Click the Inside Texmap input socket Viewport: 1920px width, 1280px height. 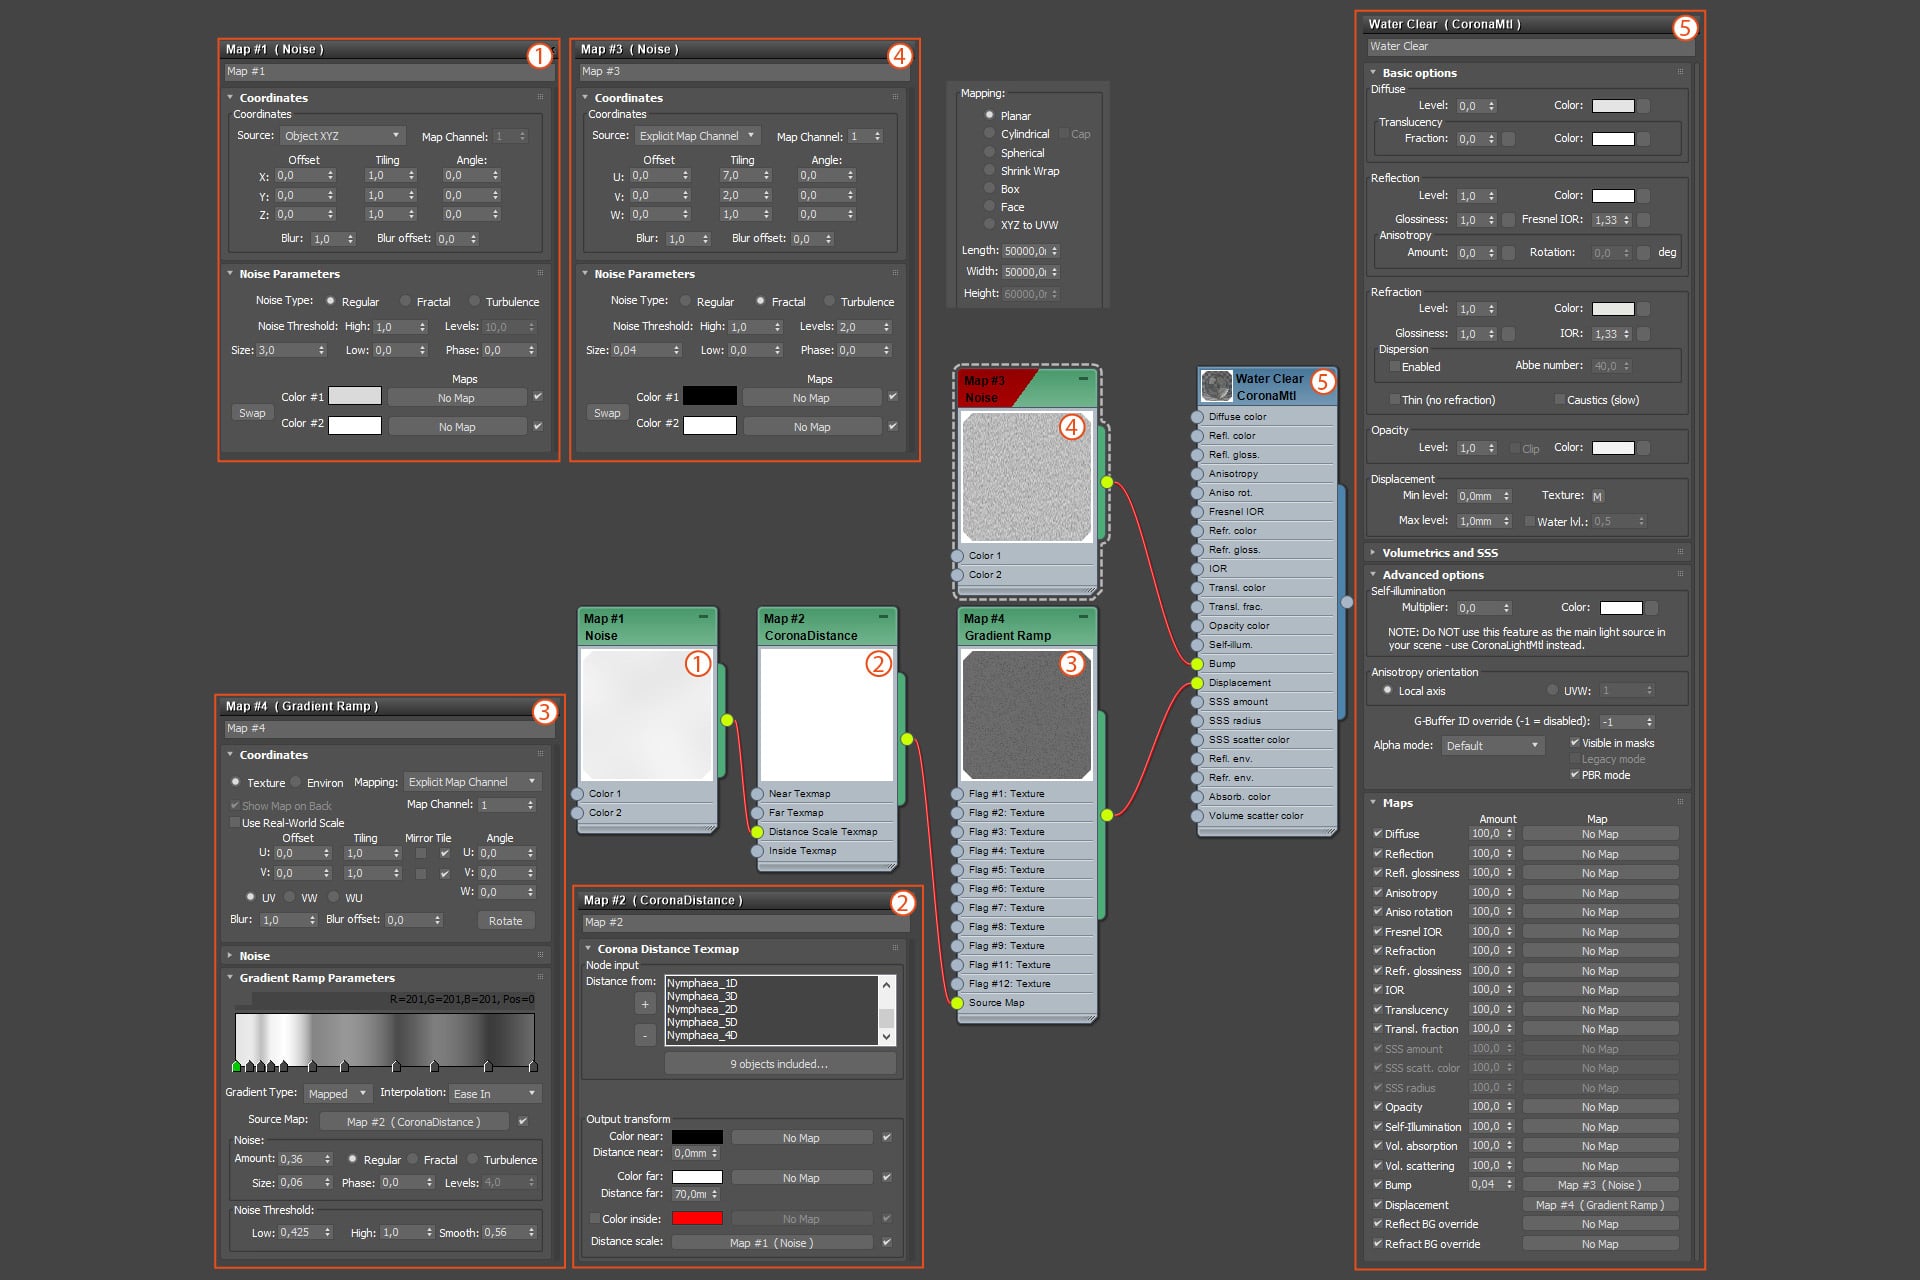pyautogui.click(x=757, y=851)
